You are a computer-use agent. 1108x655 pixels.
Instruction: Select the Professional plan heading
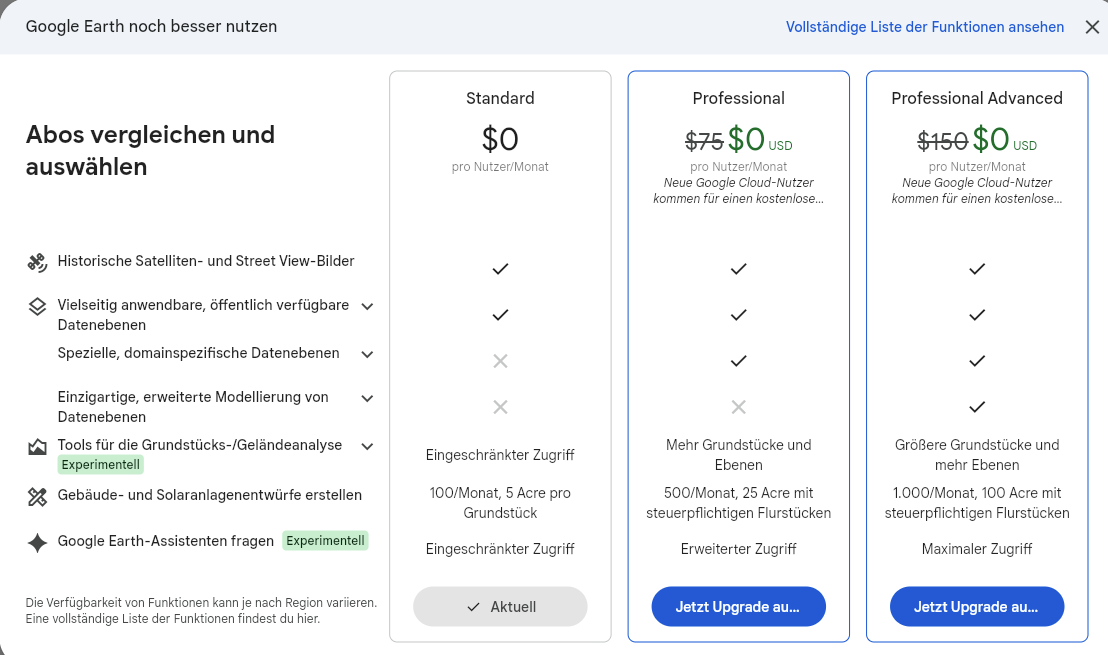(x=738, y=98)
